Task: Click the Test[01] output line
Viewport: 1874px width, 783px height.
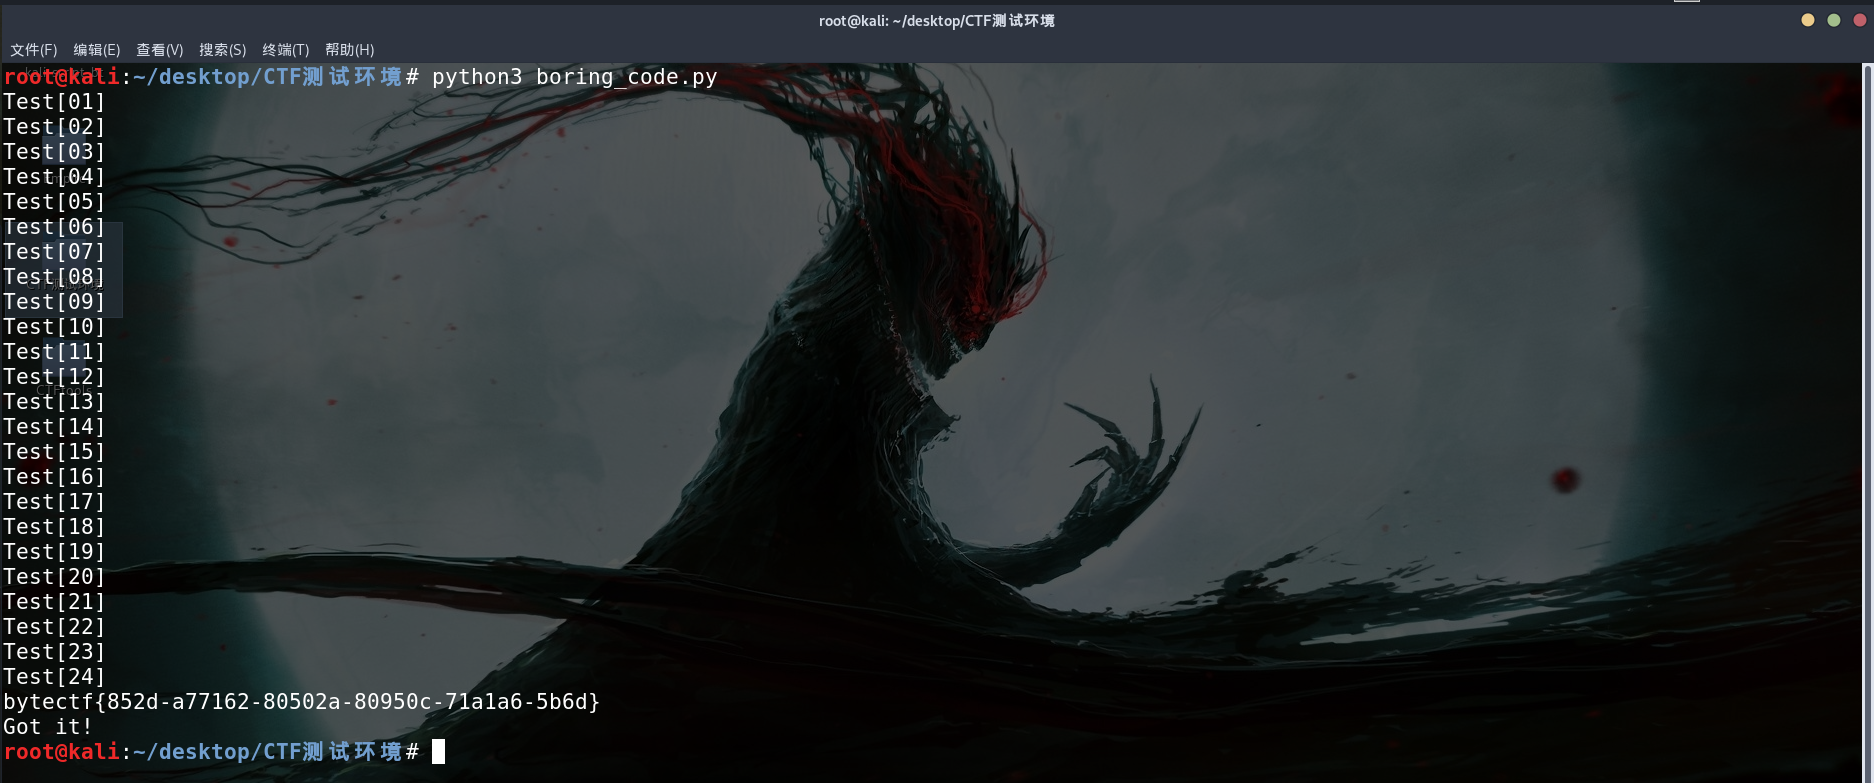Action: click(x=54, y=102)
